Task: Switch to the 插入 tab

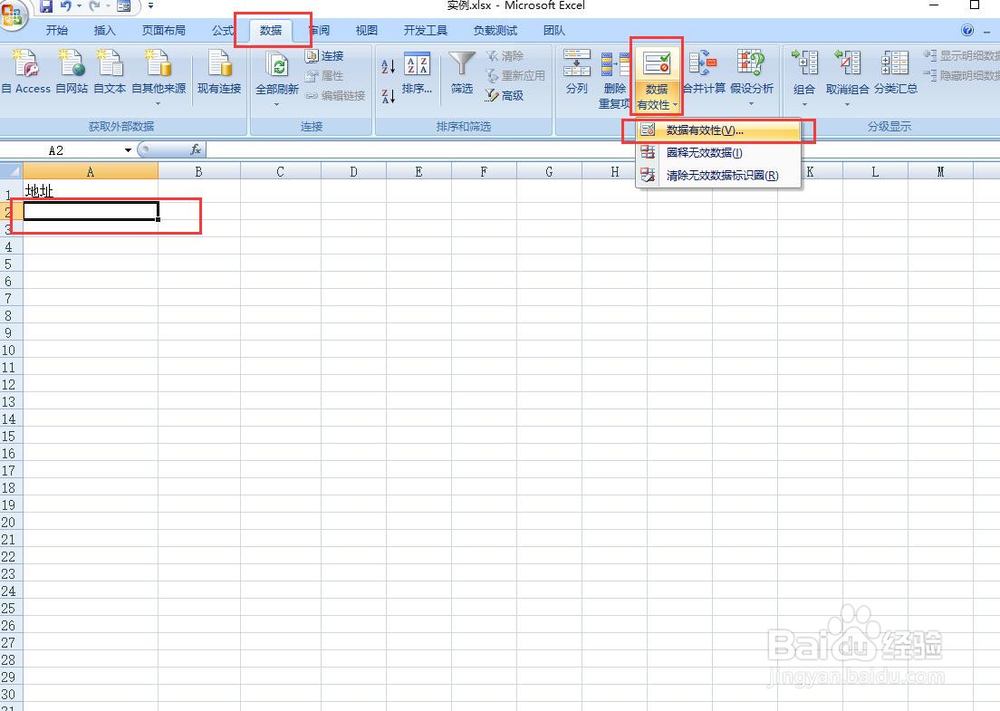Action: pyautogui.click(x=105, y=31)
